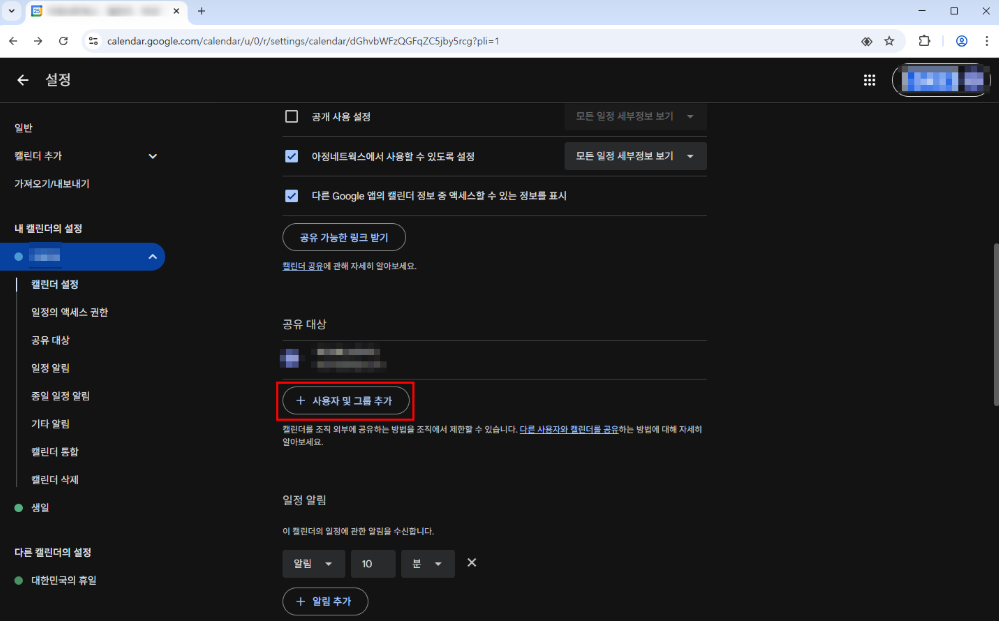Reload the page using the refresh icon
This screenshot has width=999, height=621.
click(x=63, y=41)
